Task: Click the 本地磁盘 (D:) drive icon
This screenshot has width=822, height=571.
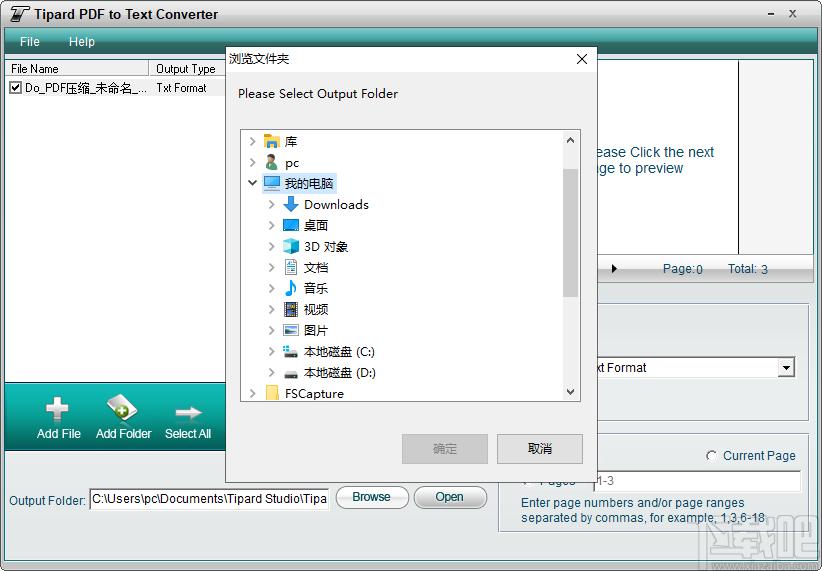Action: [291, 374]
